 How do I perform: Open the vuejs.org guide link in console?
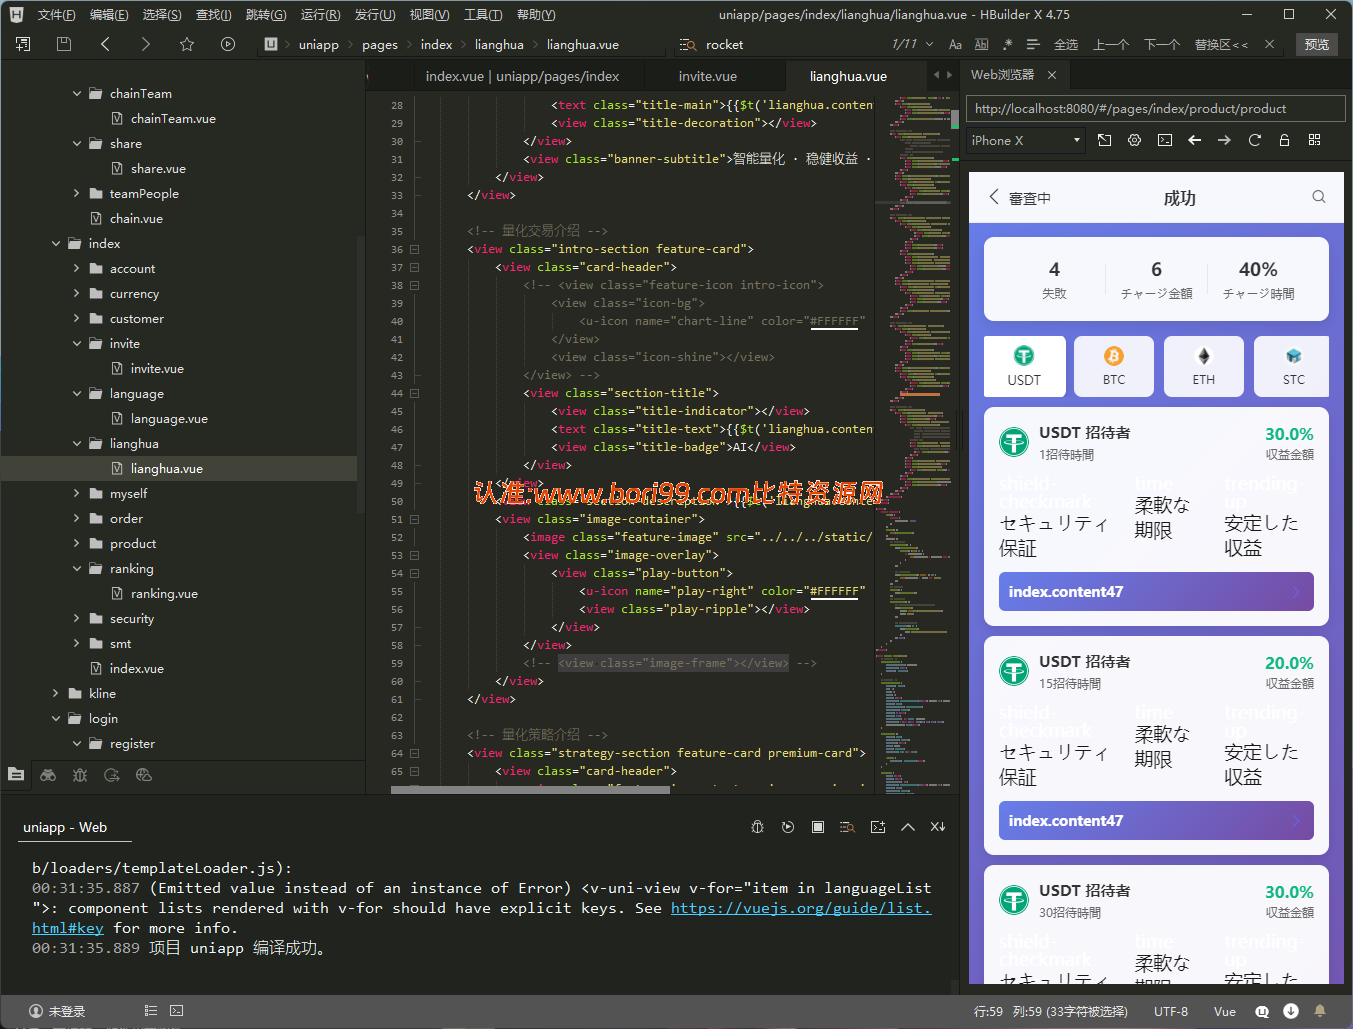(x=801, y=908)
